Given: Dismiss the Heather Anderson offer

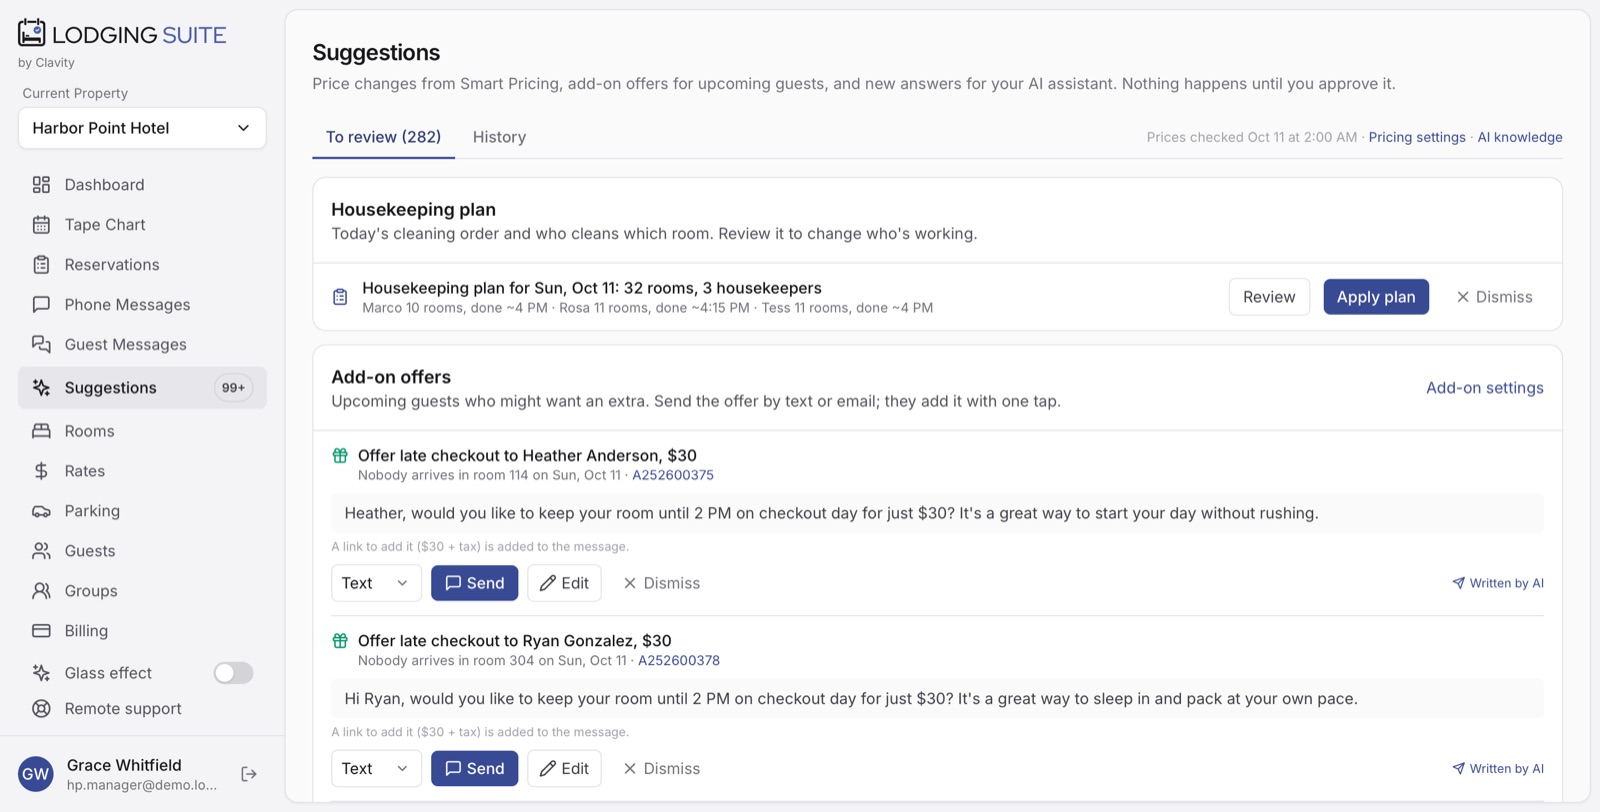Looking at the screenshot, I should 661,583.
